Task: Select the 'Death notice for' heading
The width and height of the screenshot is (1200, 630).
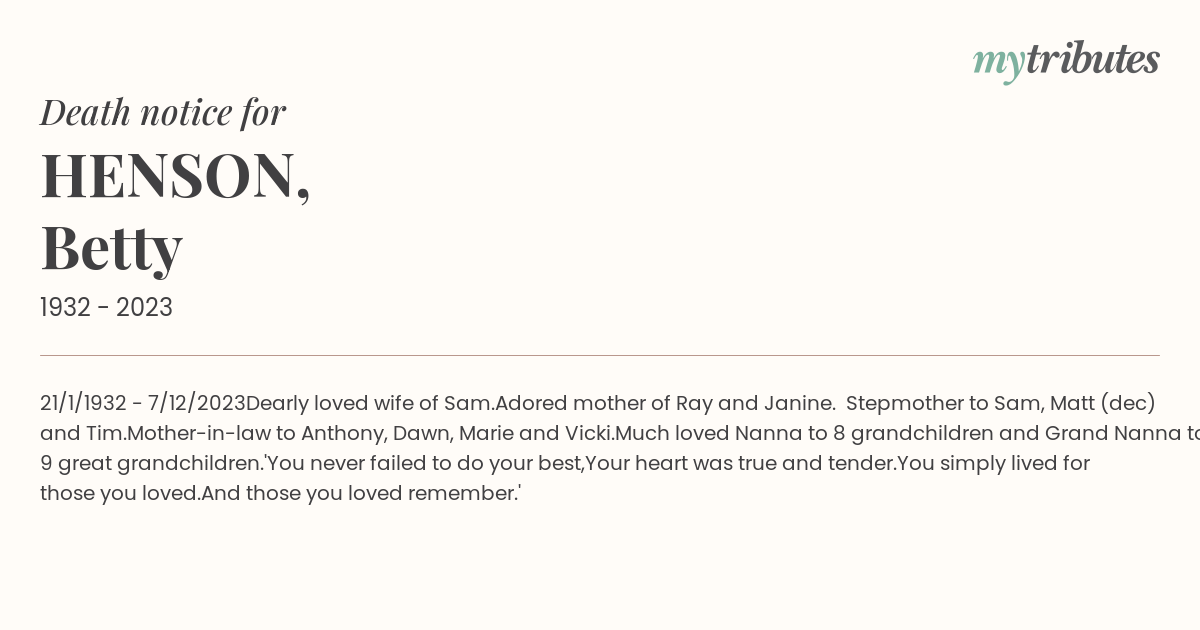Action: [163, 112]
